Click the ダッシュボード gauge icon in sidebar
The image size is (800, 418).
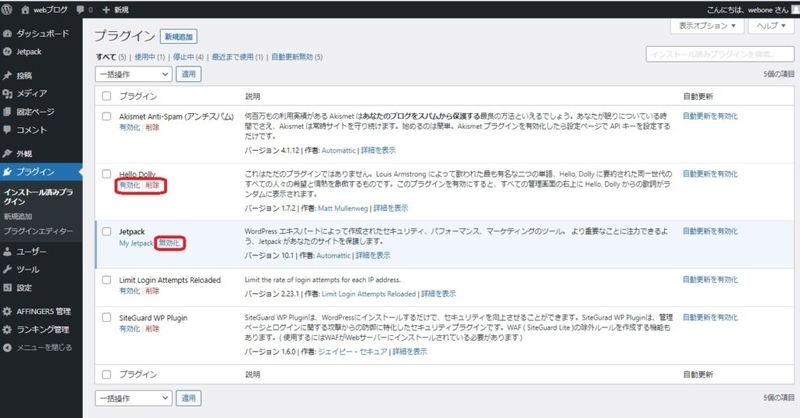coord(7,34)
